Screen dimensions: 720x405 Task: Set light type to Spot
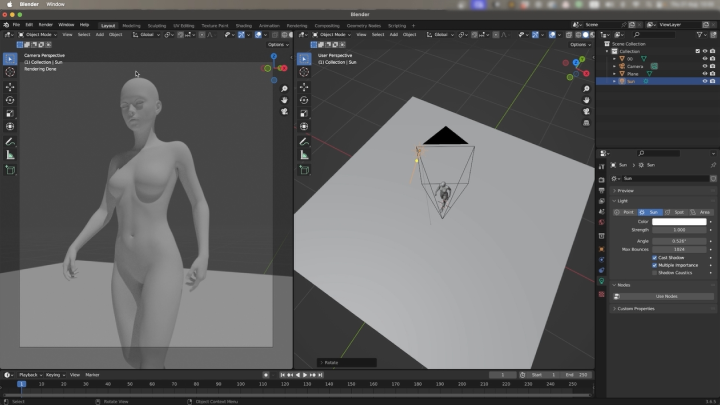tap(677, 212)
